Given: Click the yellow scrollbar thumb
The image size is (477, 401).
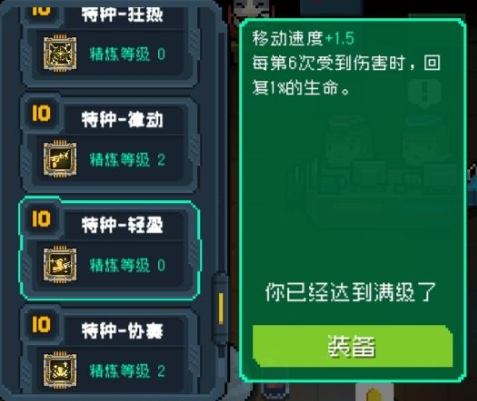Looking at the screenshot, I should point(221,308).
